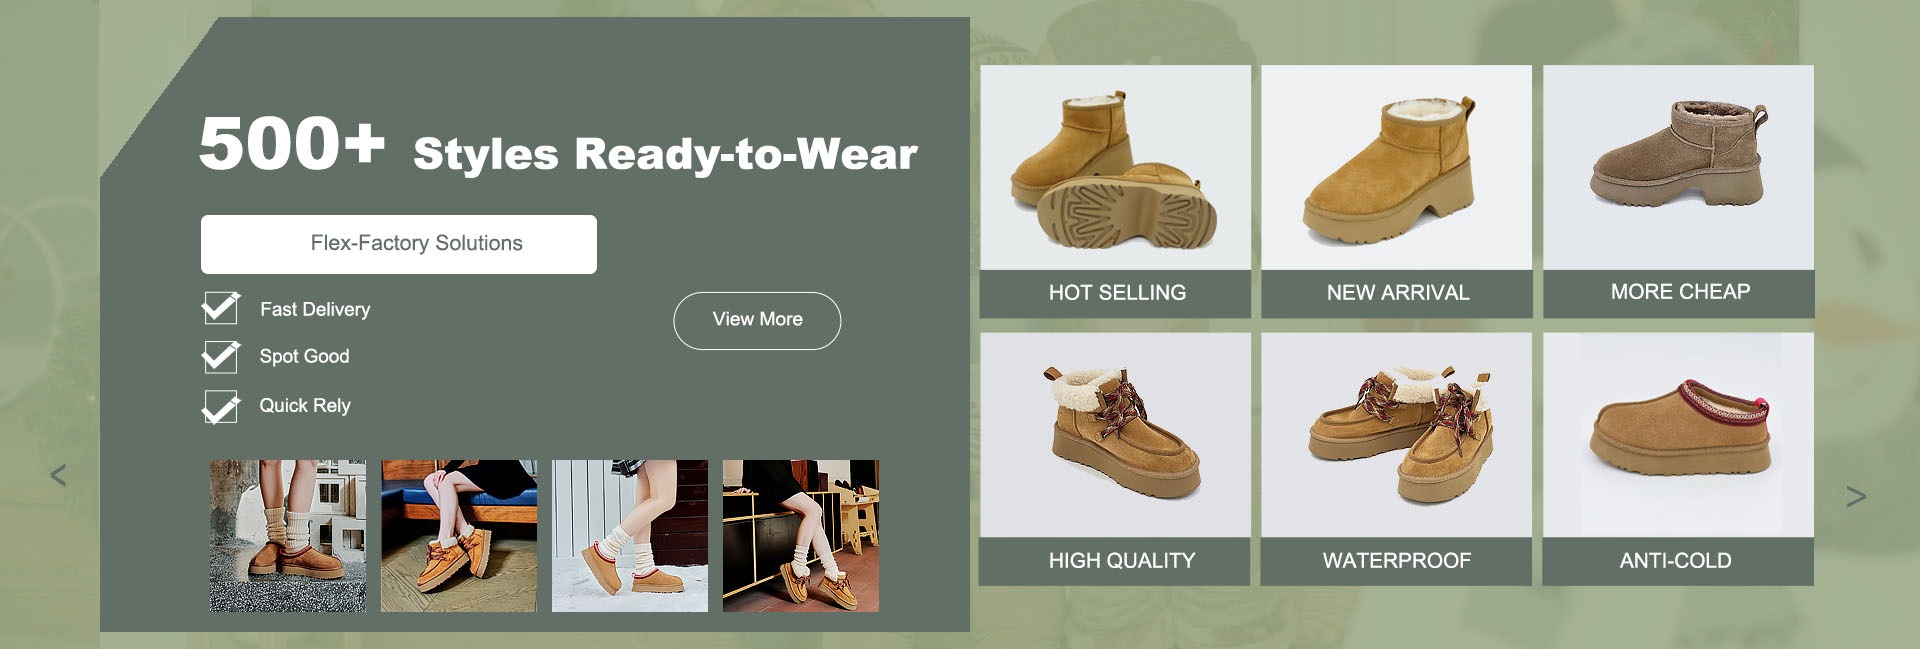Select the WATERPROOF label

(1397, 561)
